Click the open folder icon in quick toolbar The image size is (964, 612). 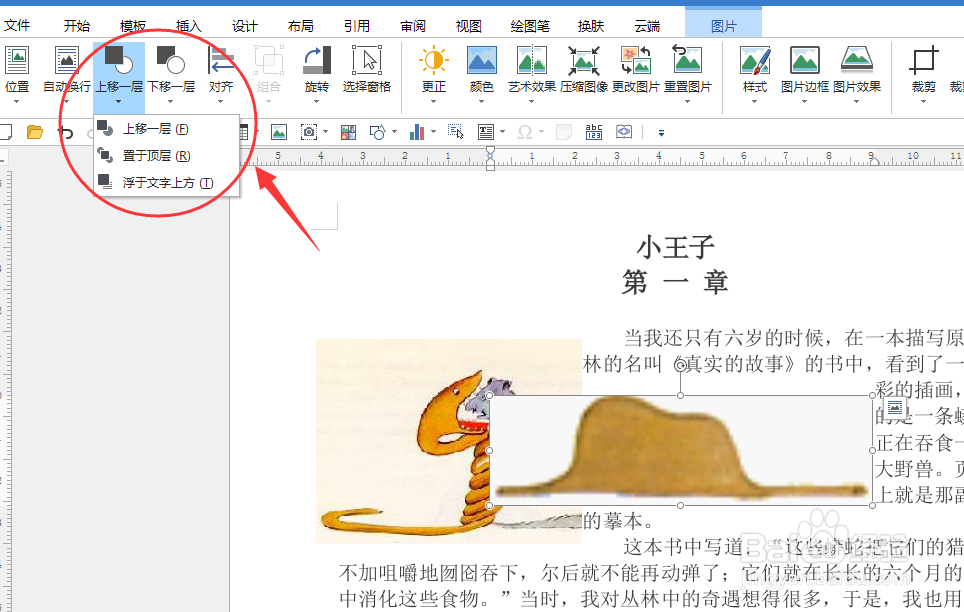[x=35, y=132]
